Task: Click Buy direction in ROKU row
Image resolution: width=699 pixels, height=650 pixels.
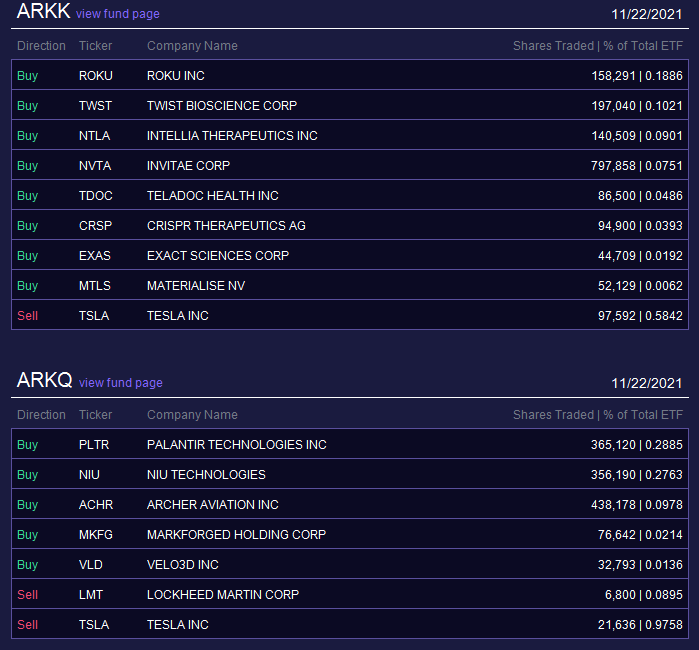Action: coord(28,75)
